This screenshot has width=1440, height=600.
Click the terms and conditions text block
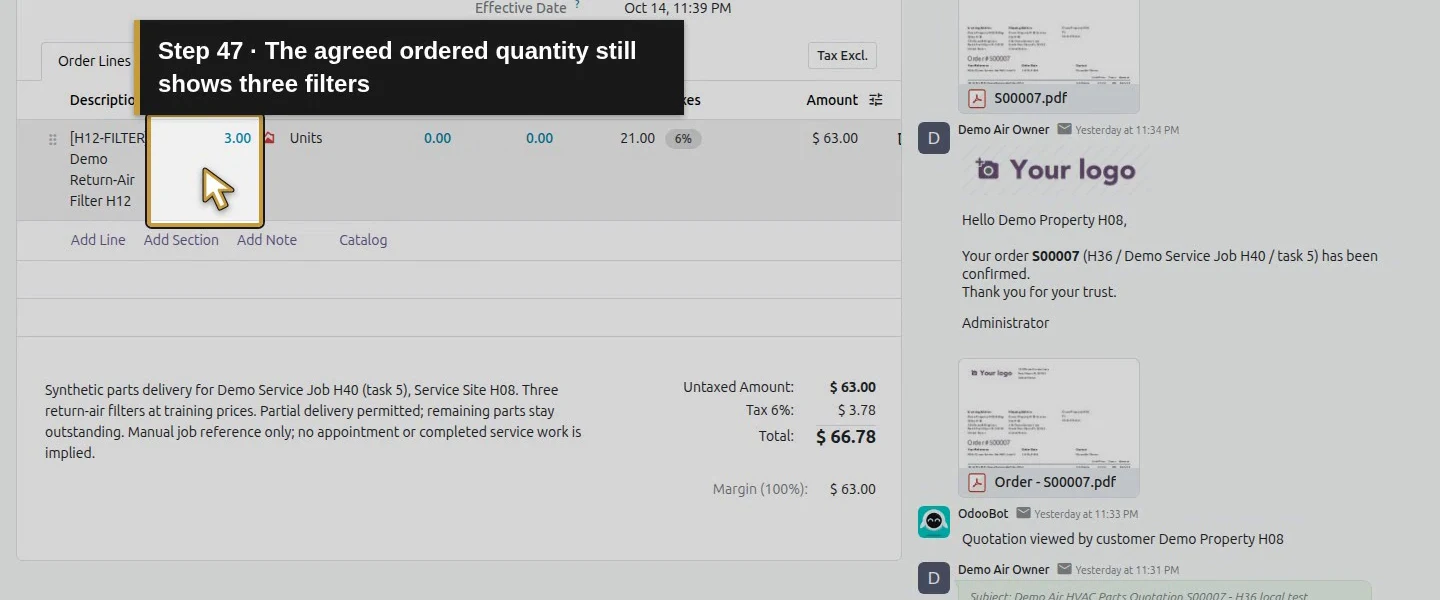(313, 421)
